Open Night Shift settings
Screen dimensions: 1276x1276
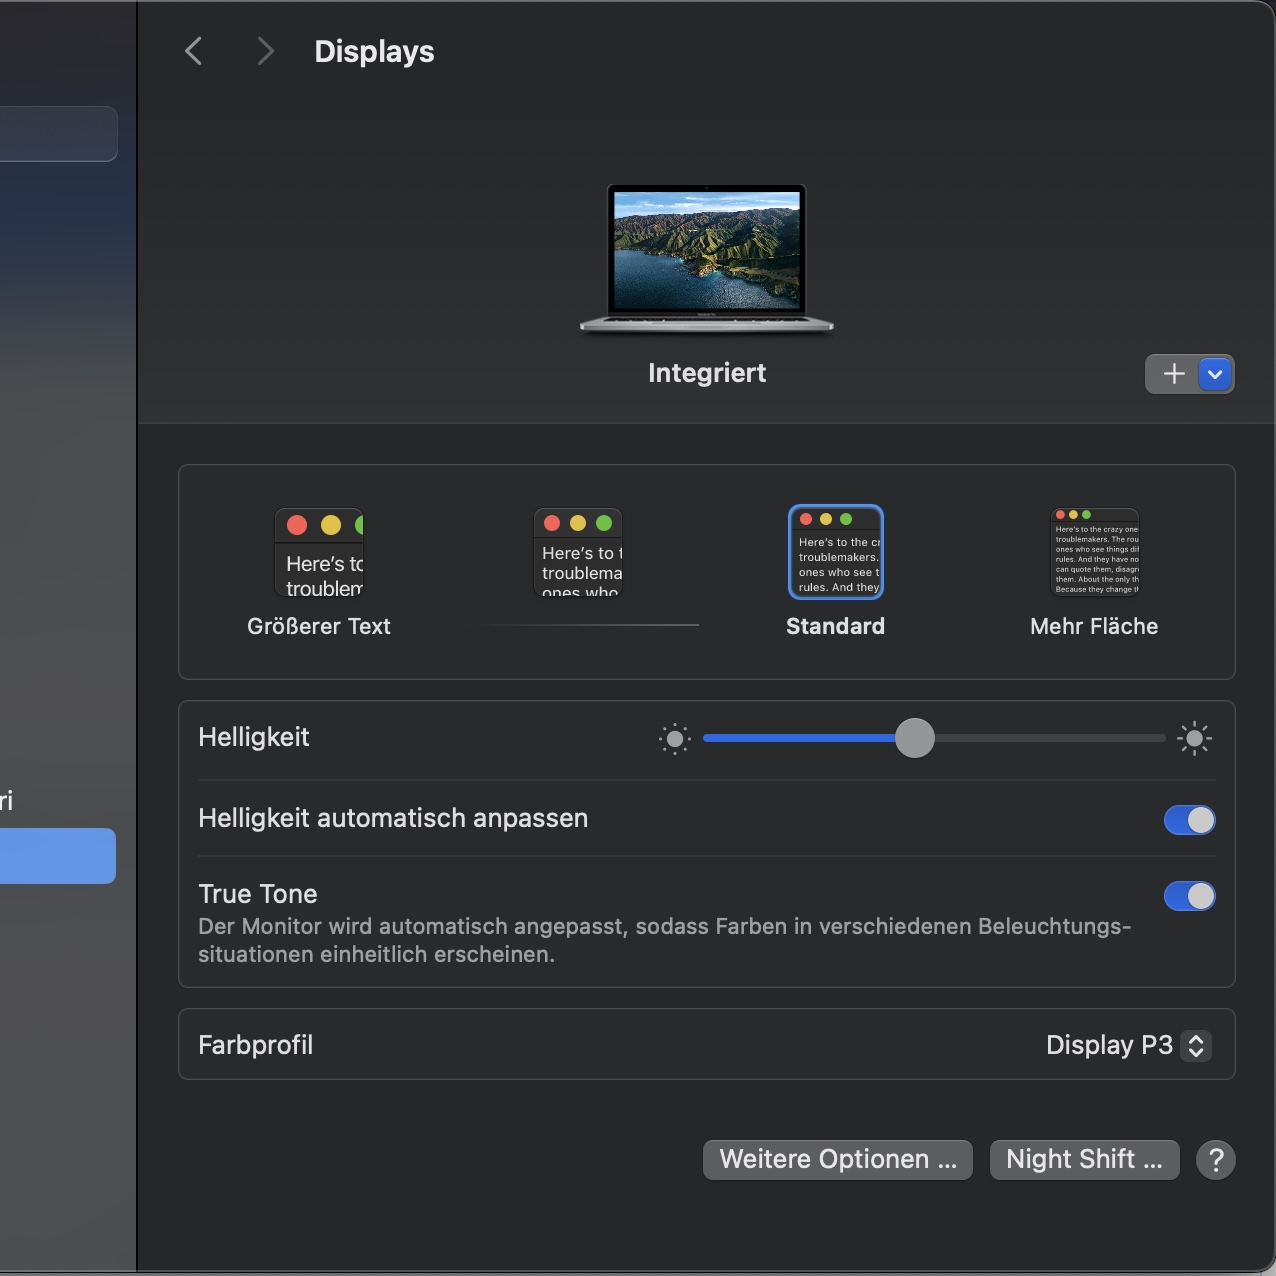click(1084, 1160)
